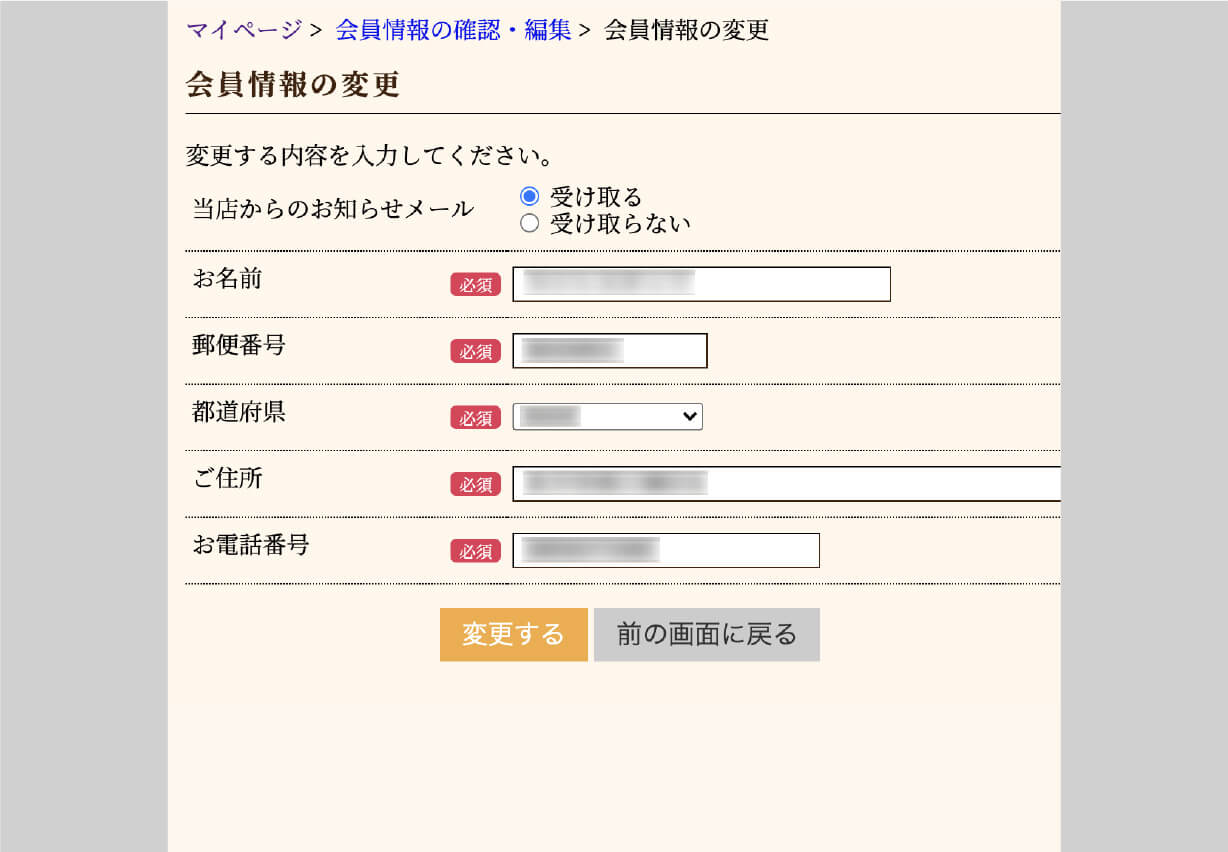Click the 当店からのお知らせメール row label

point(333,210)
